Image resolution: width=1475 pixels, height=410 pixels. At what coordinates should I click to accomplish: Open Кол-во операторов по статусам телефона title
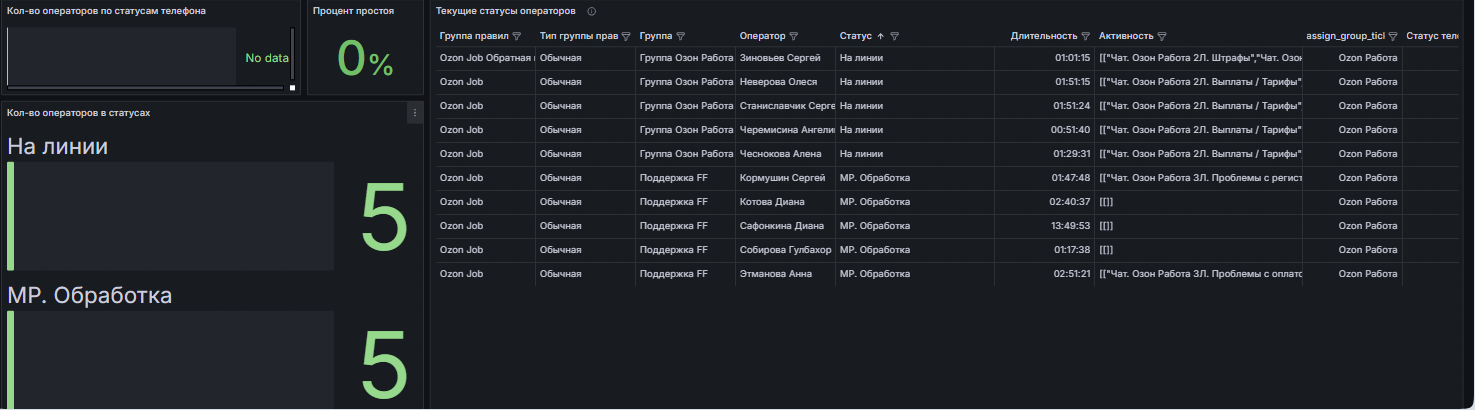click(x=107, y=11)
